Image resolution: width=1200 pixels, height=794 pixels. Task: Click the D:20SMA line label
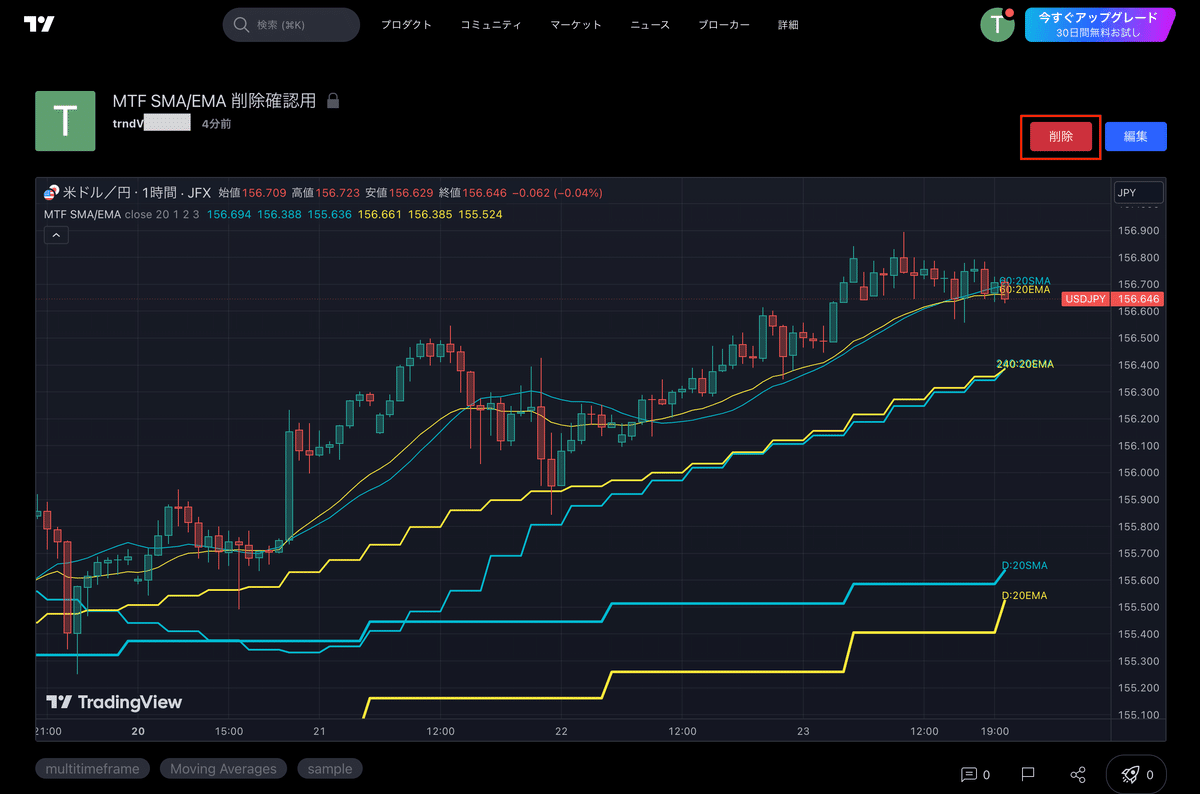click(1025, 566)
